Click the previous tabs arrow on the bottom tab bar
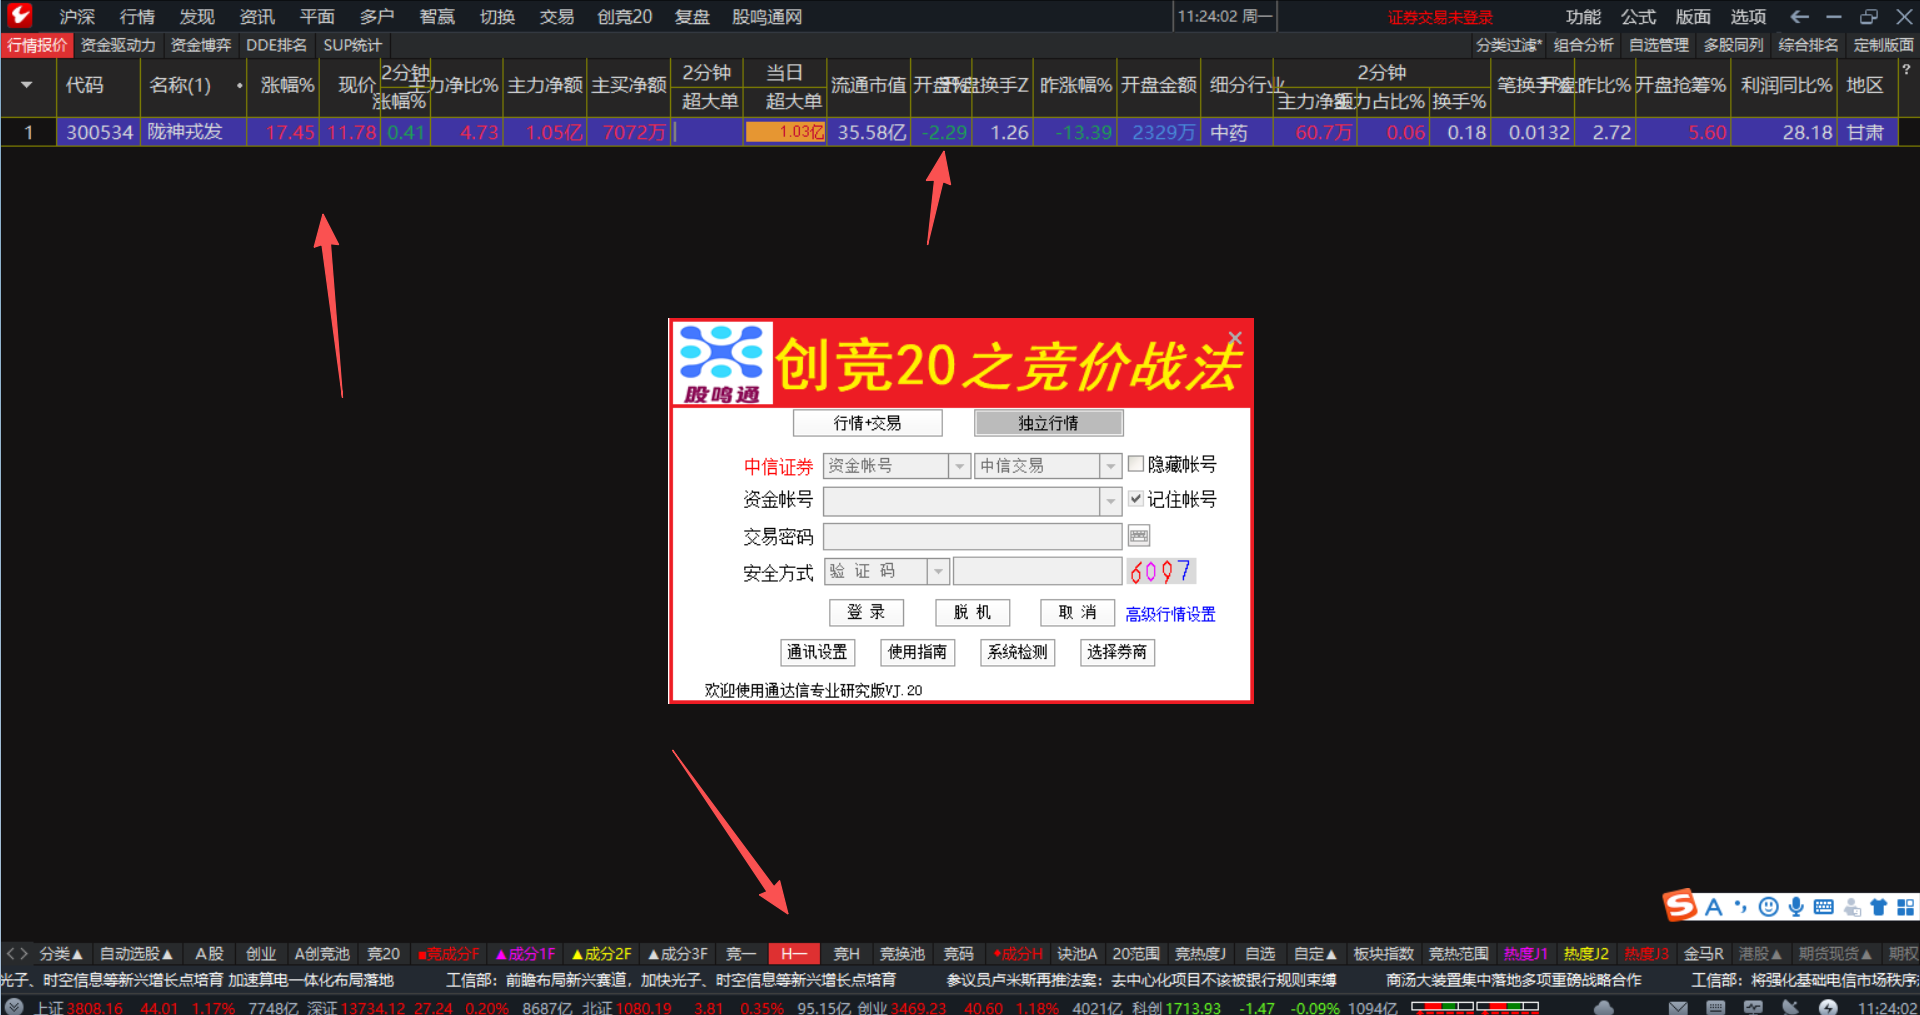The image size is (1920, 1015). 10,954
